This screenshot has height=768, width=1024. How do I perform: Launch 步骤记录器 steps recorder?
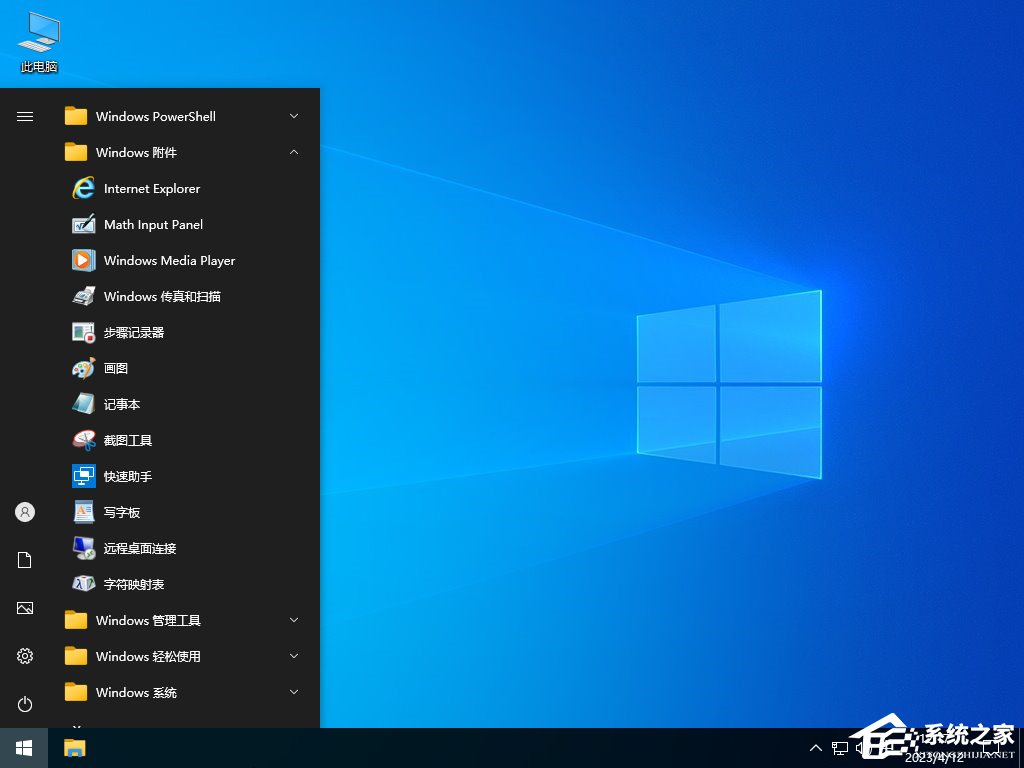click(183, 332)
